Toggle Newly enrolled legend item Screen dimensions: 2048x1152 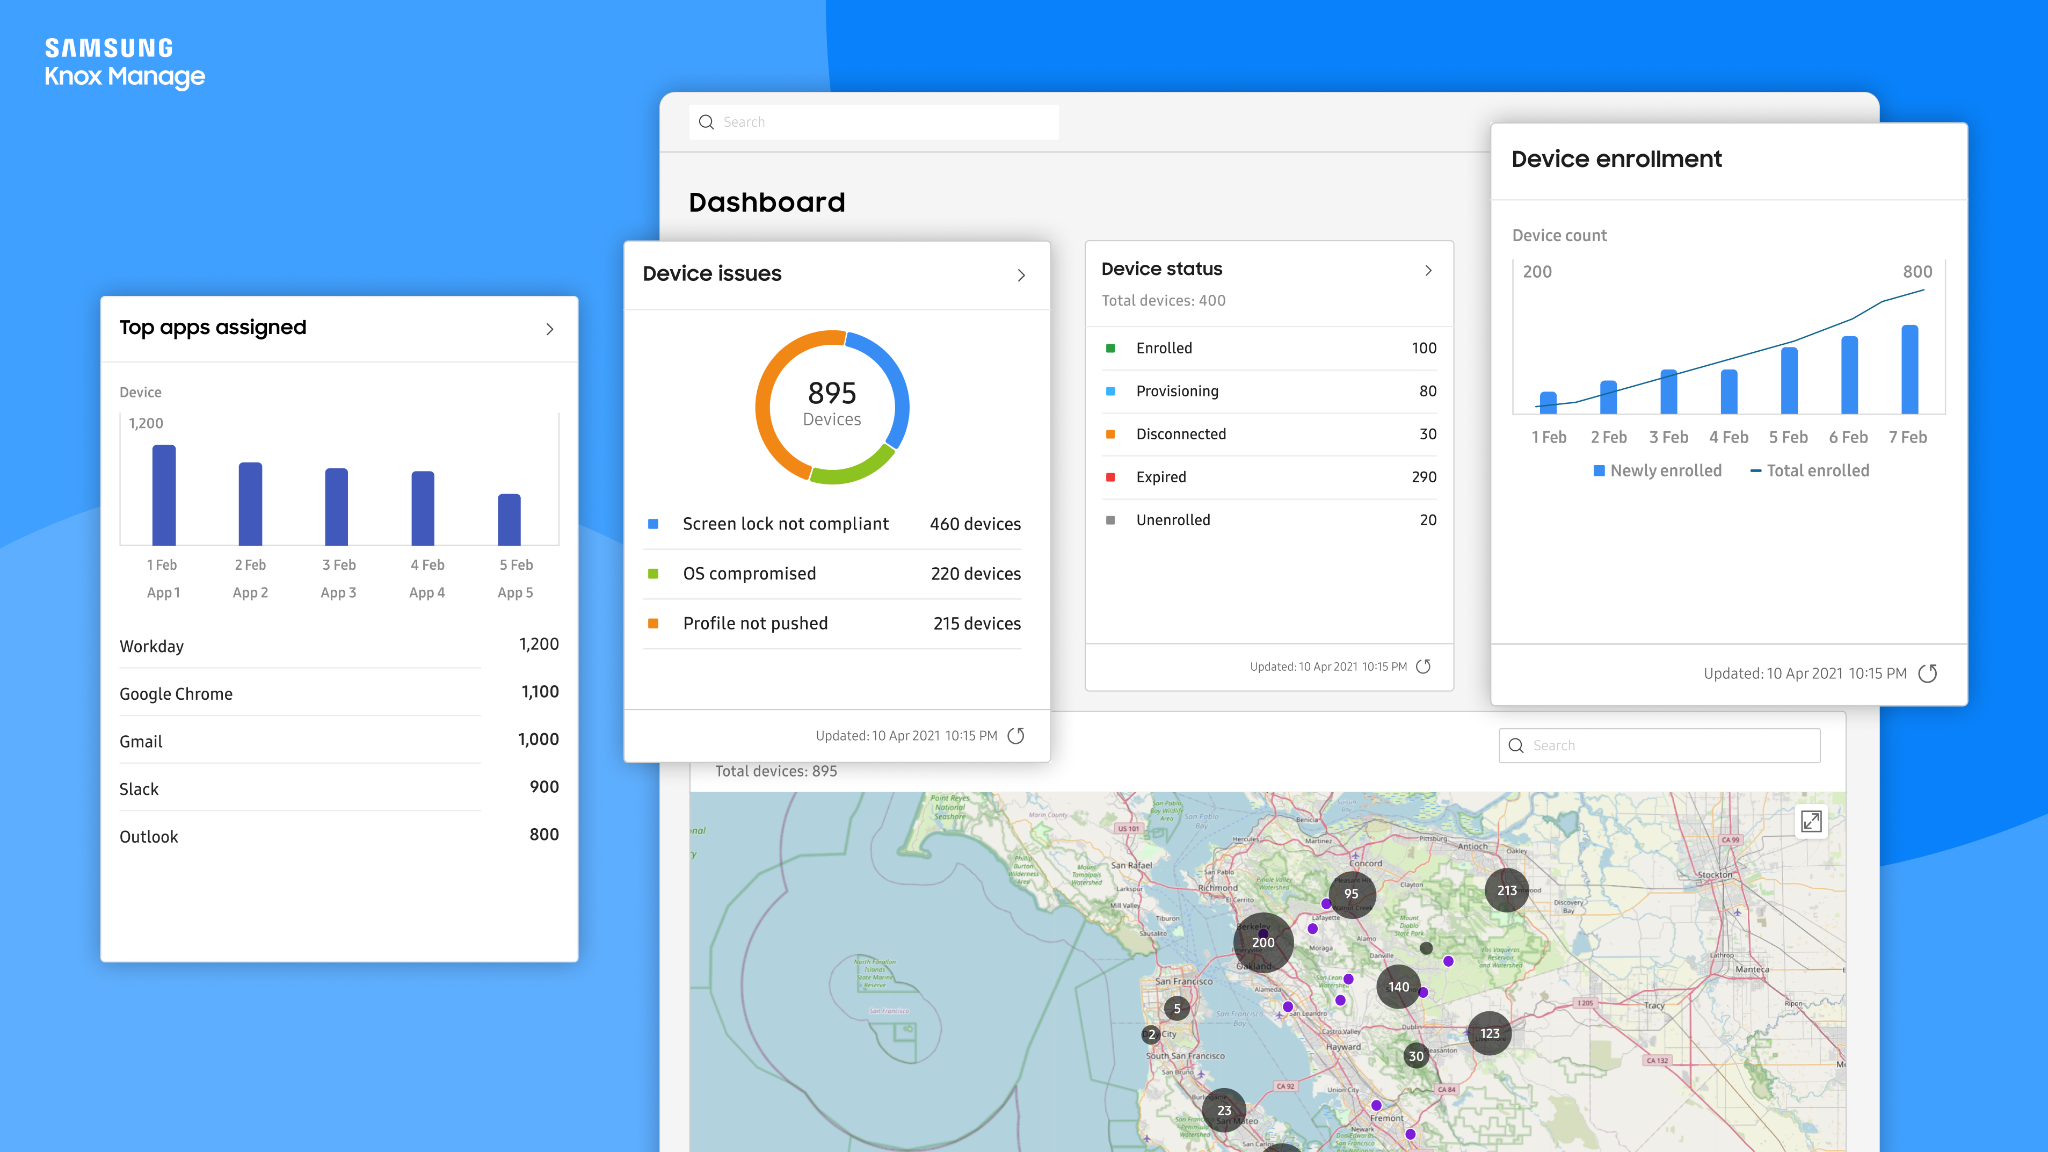coord(1658,471)
